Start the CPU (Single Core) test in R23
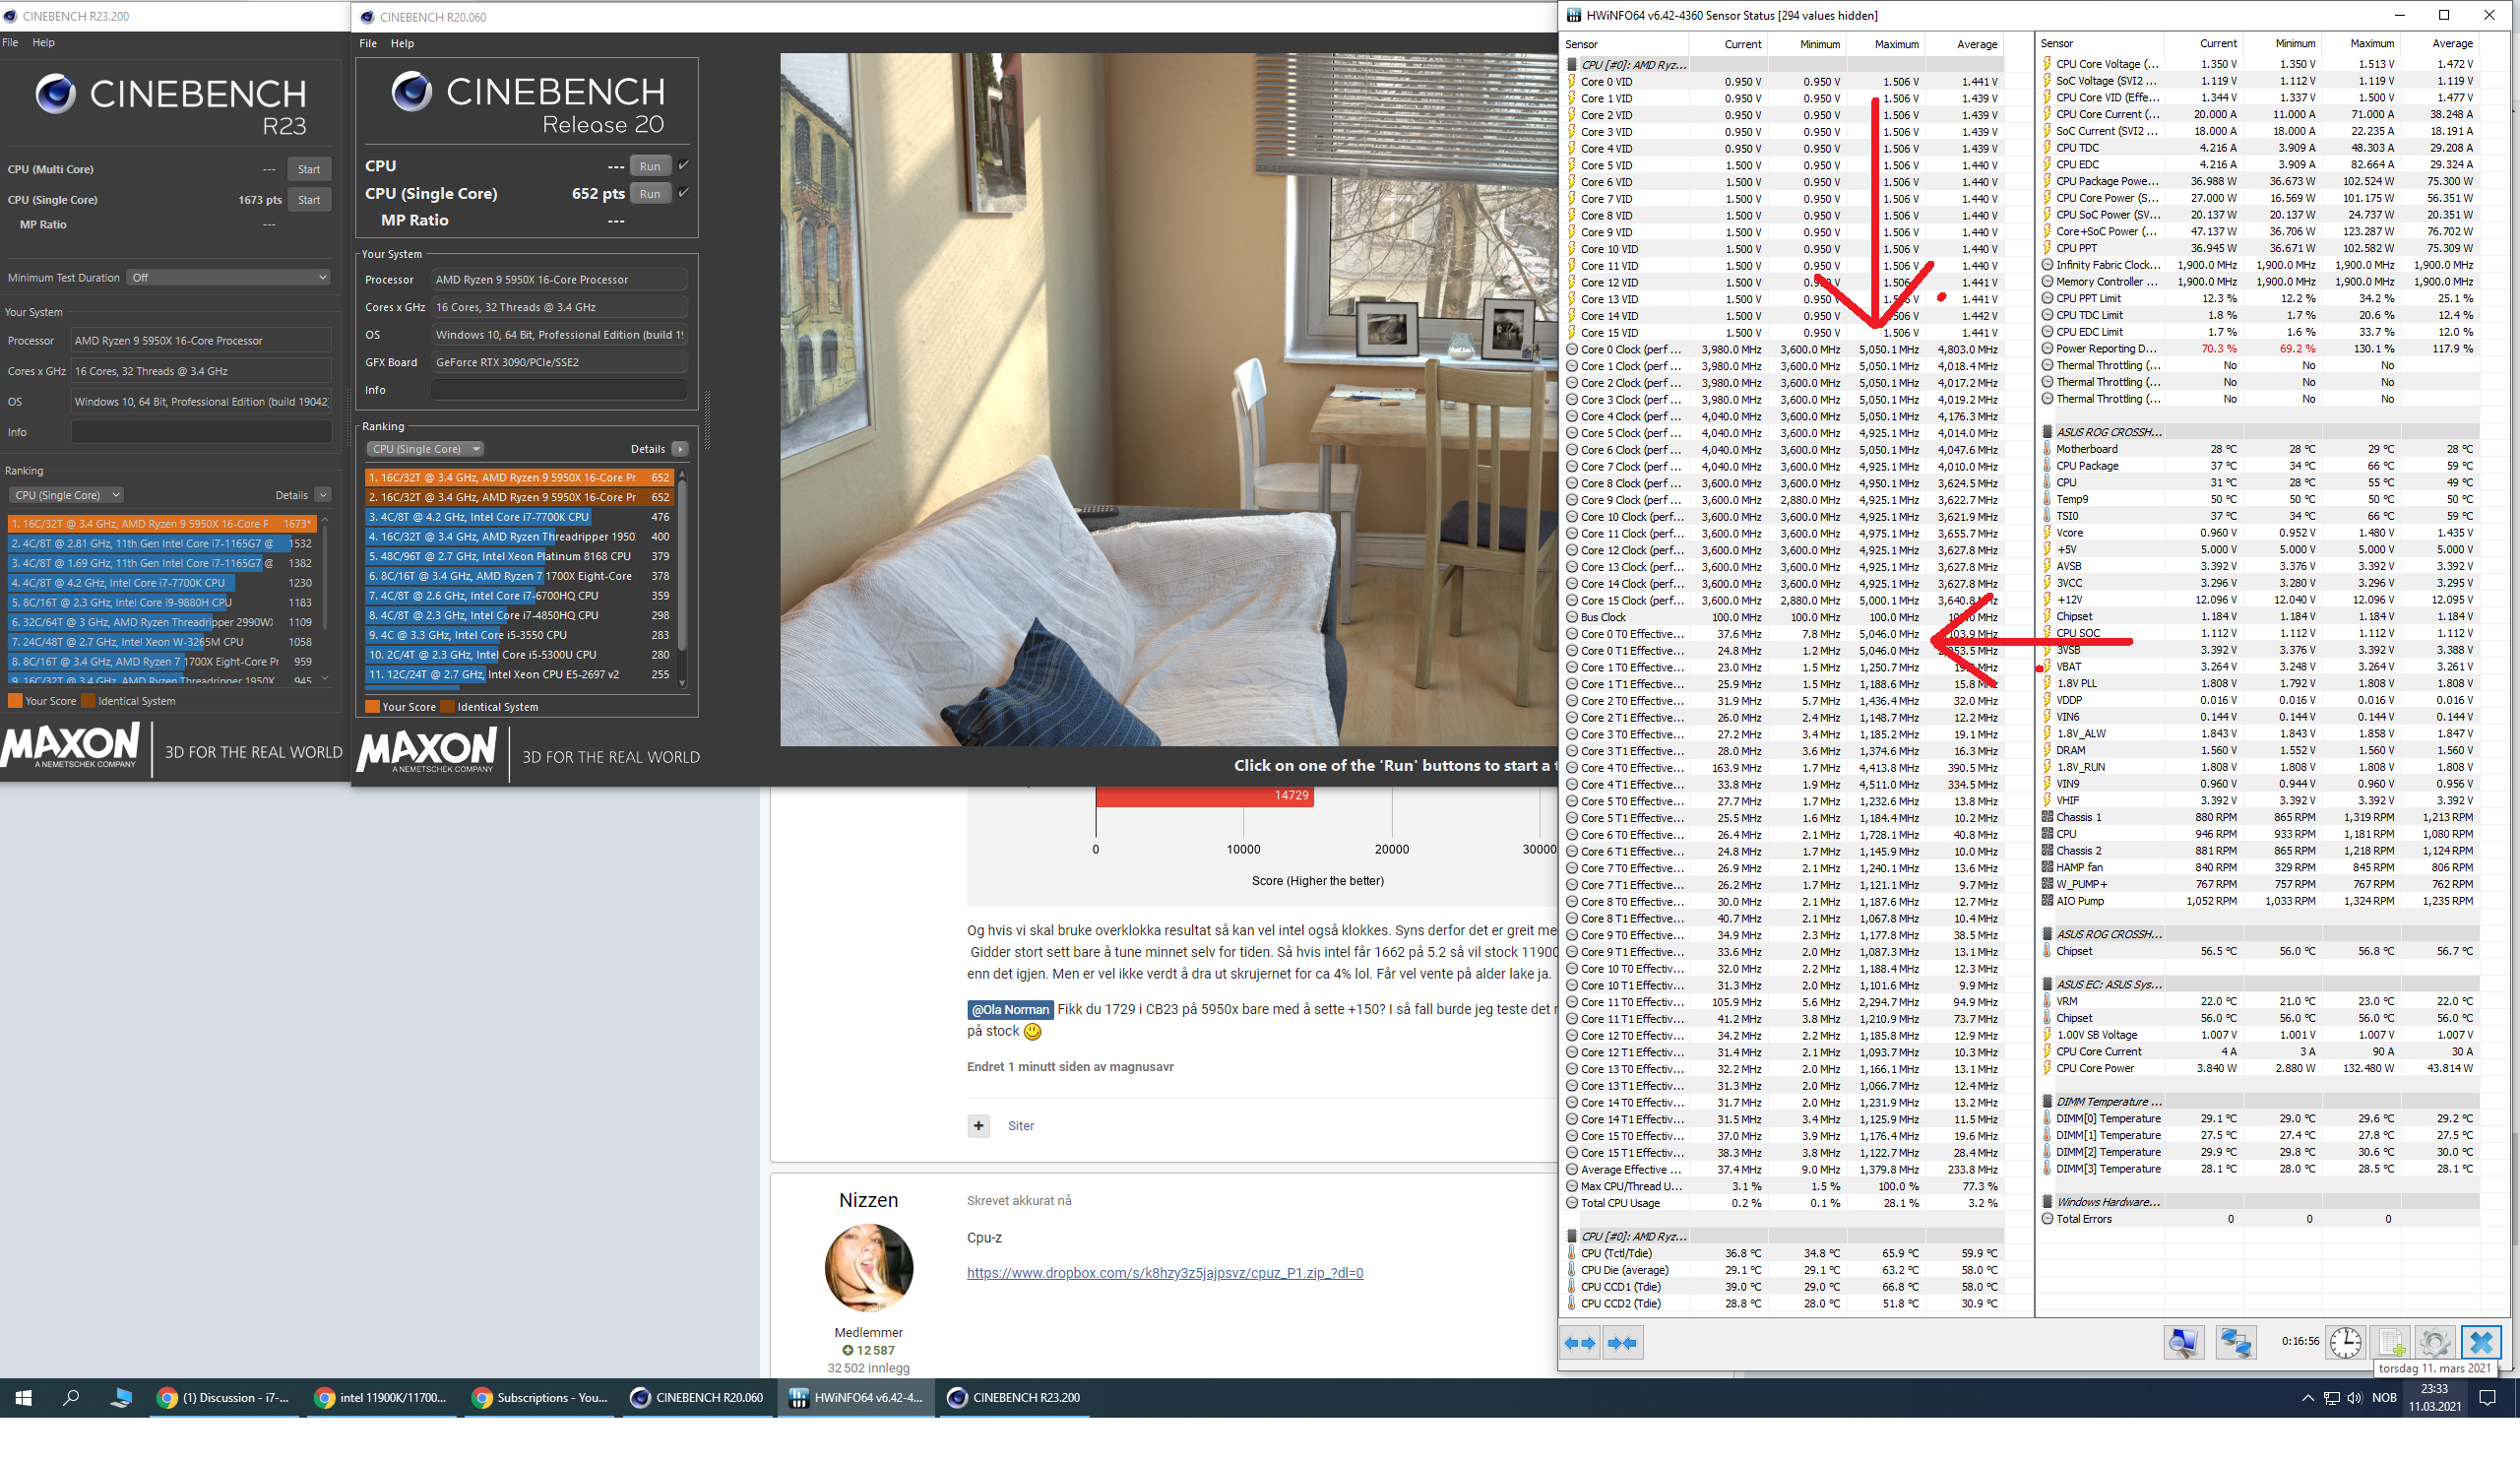 (309, 199)
